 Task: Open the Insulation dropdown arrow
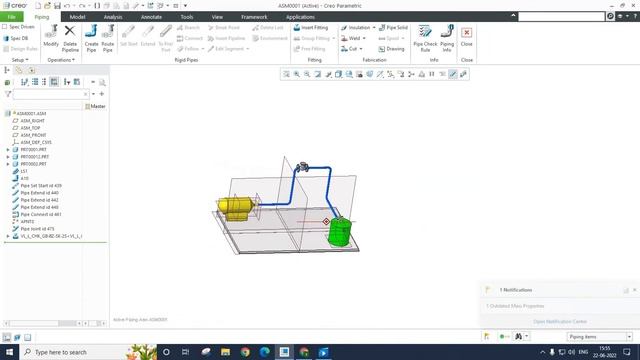pos(374,27)
